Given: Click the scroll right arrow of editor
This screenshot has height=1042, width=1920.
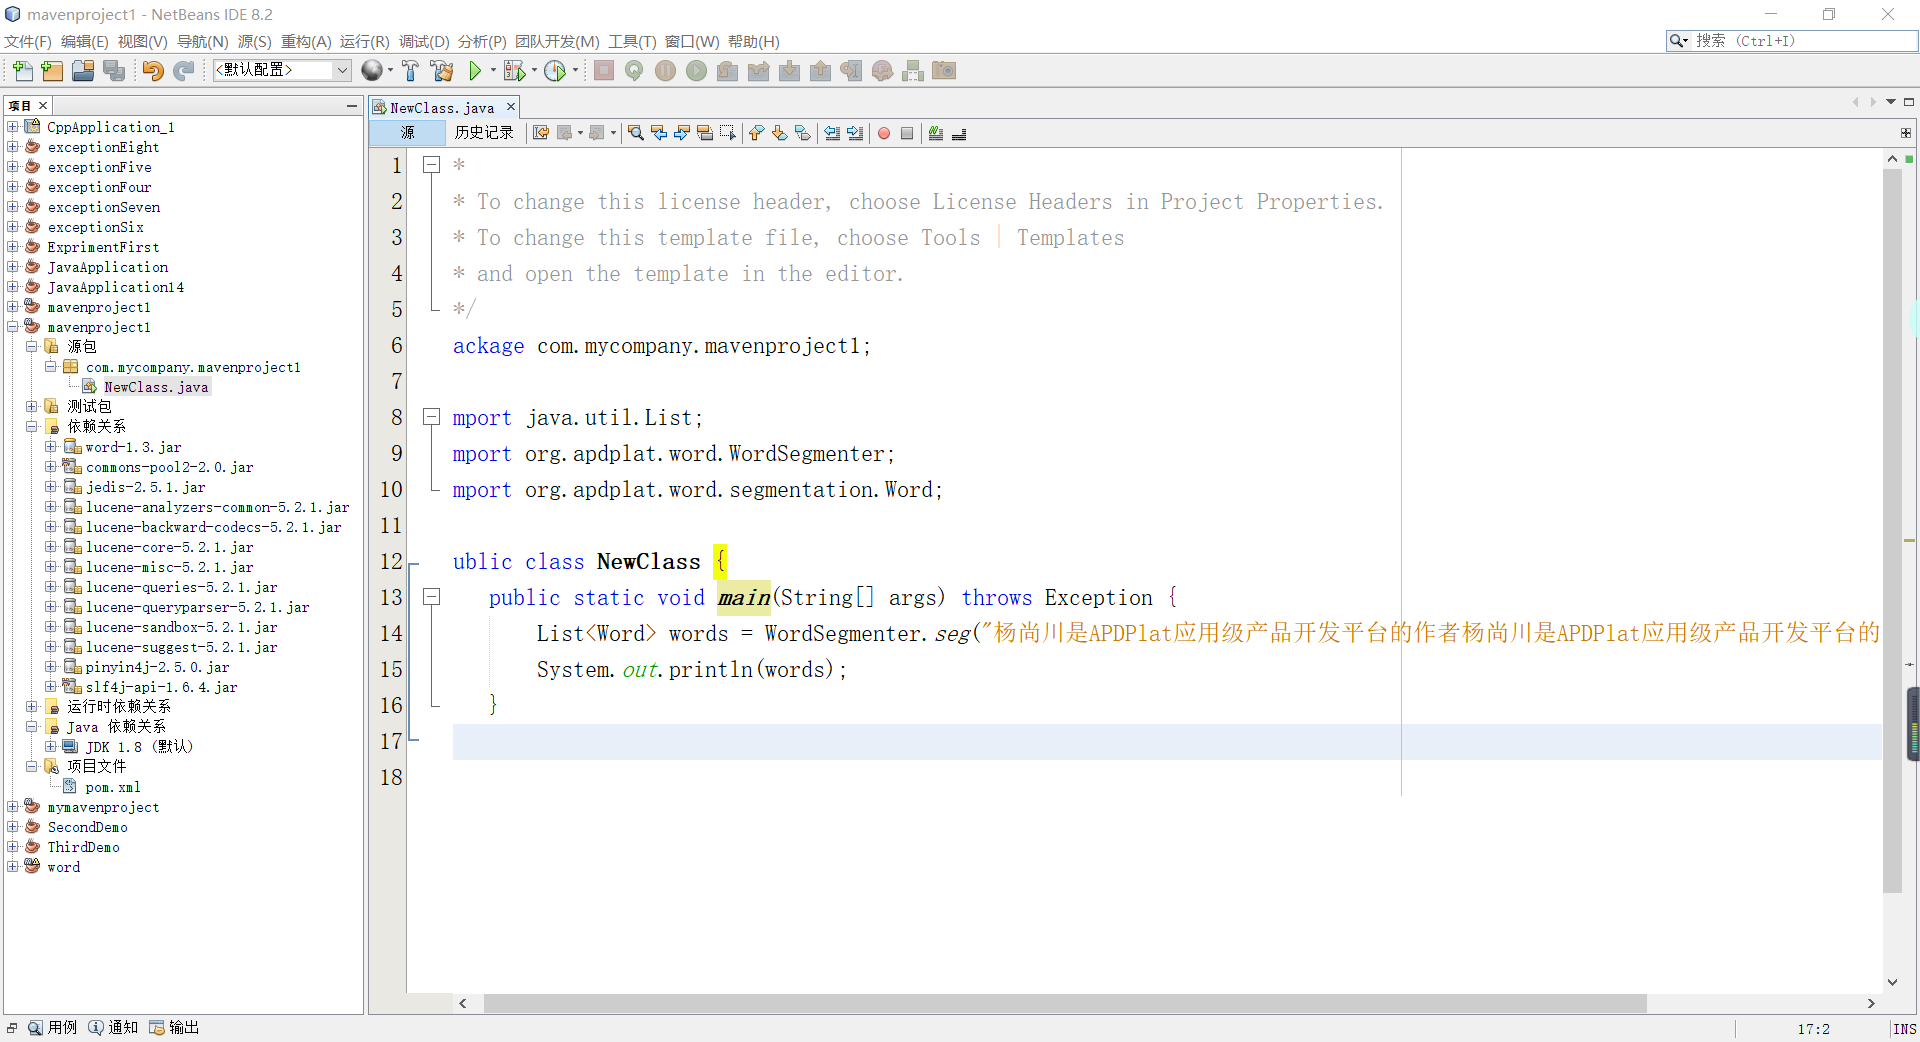Looking at the screenshot, I should coord(1871,1003).
